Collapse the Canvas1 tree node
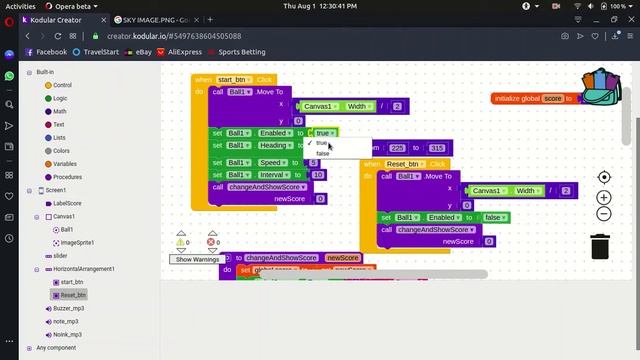The image size is (640, 360). (x=36, y=217)
